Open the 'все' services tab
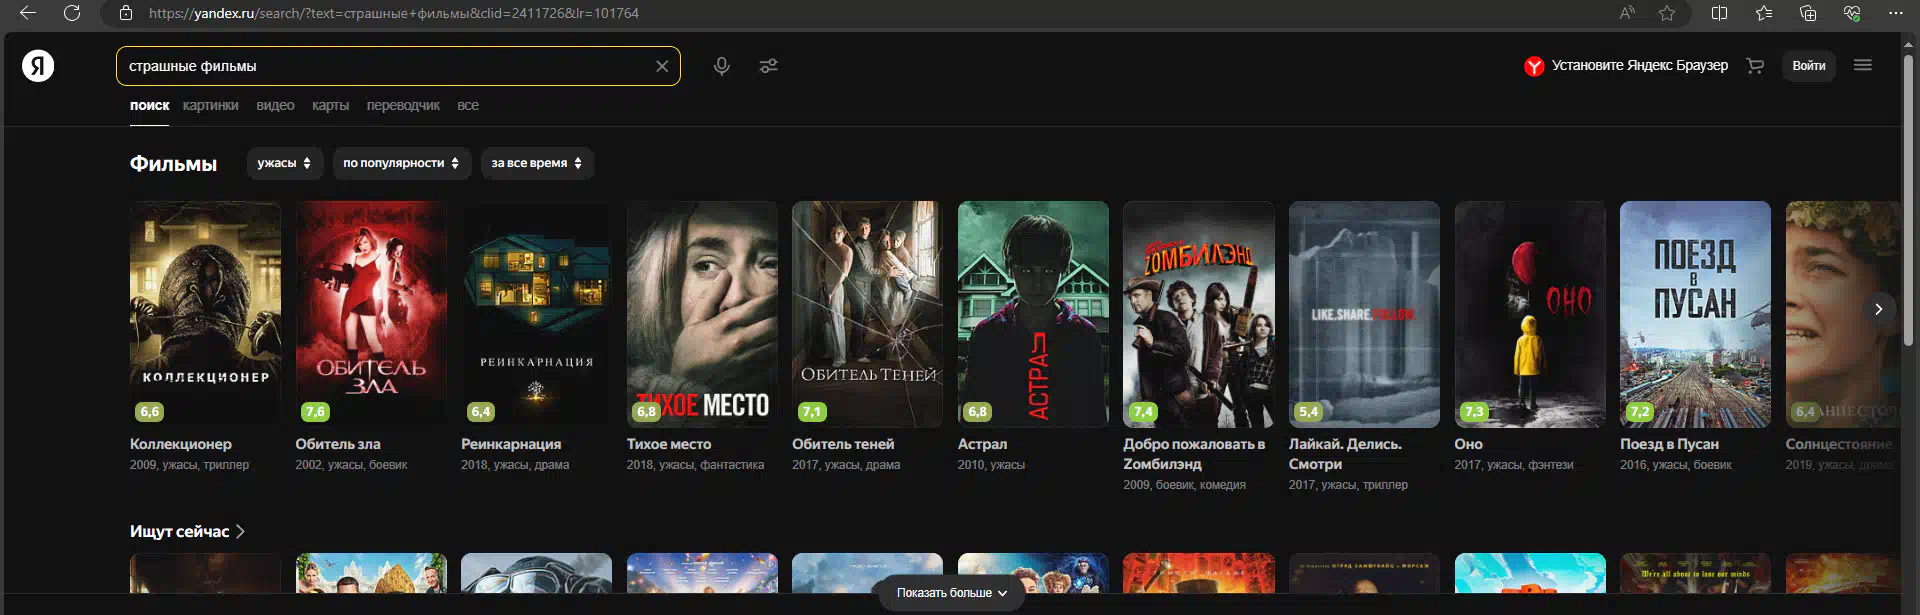1920x615 pixels. click(468, 105)
